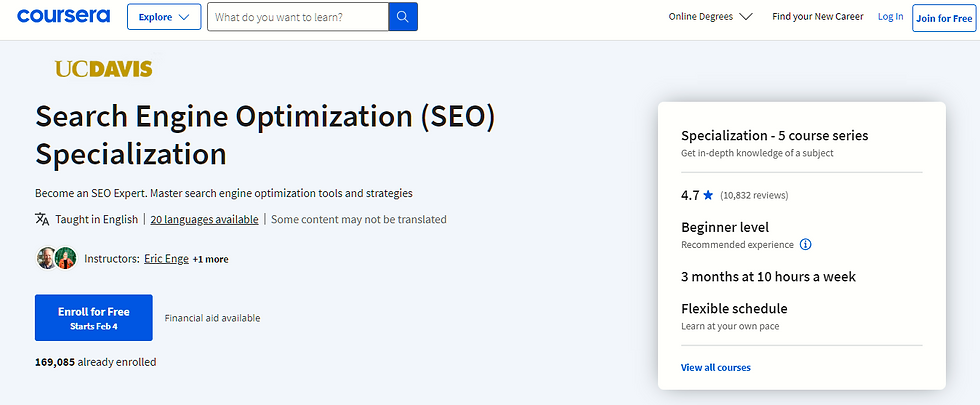Click the instructor avatar photos
Viewport: 980px width, 405px height.
click(57, 258)
